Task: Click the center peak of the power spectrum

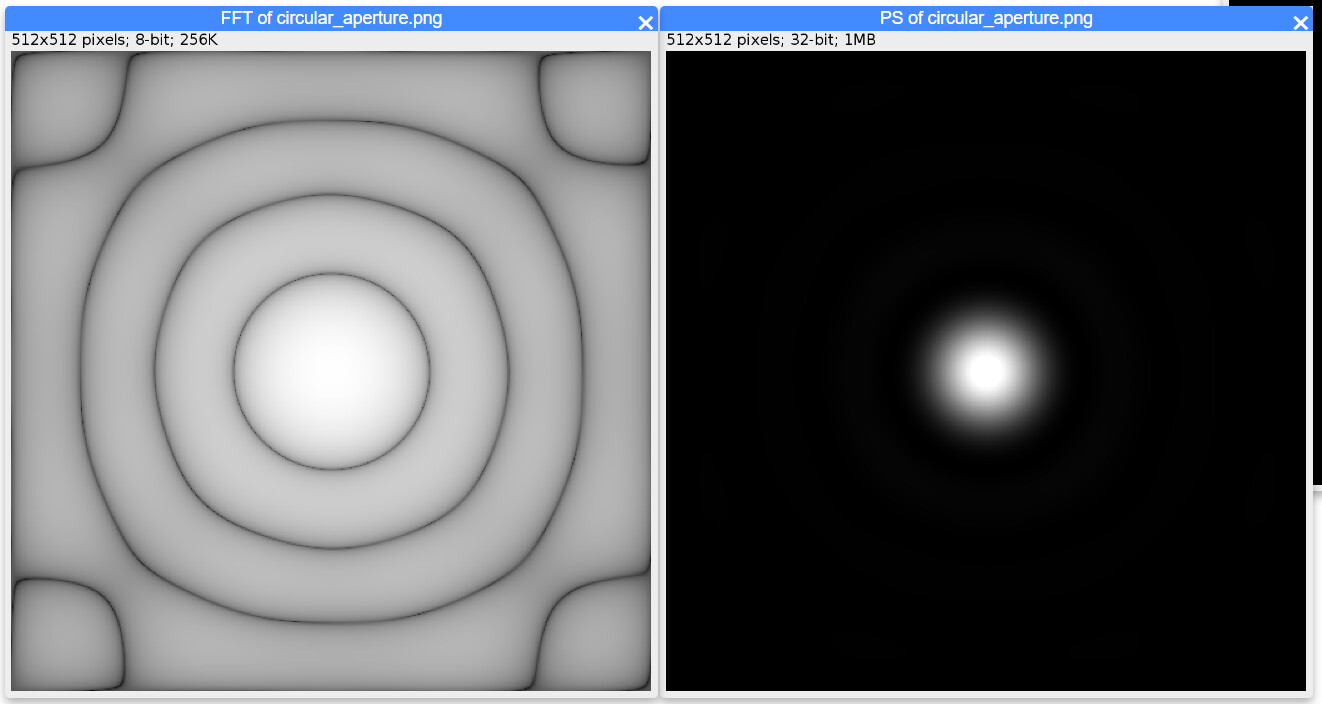Action: pyautogui.click(x=985, y=370)
